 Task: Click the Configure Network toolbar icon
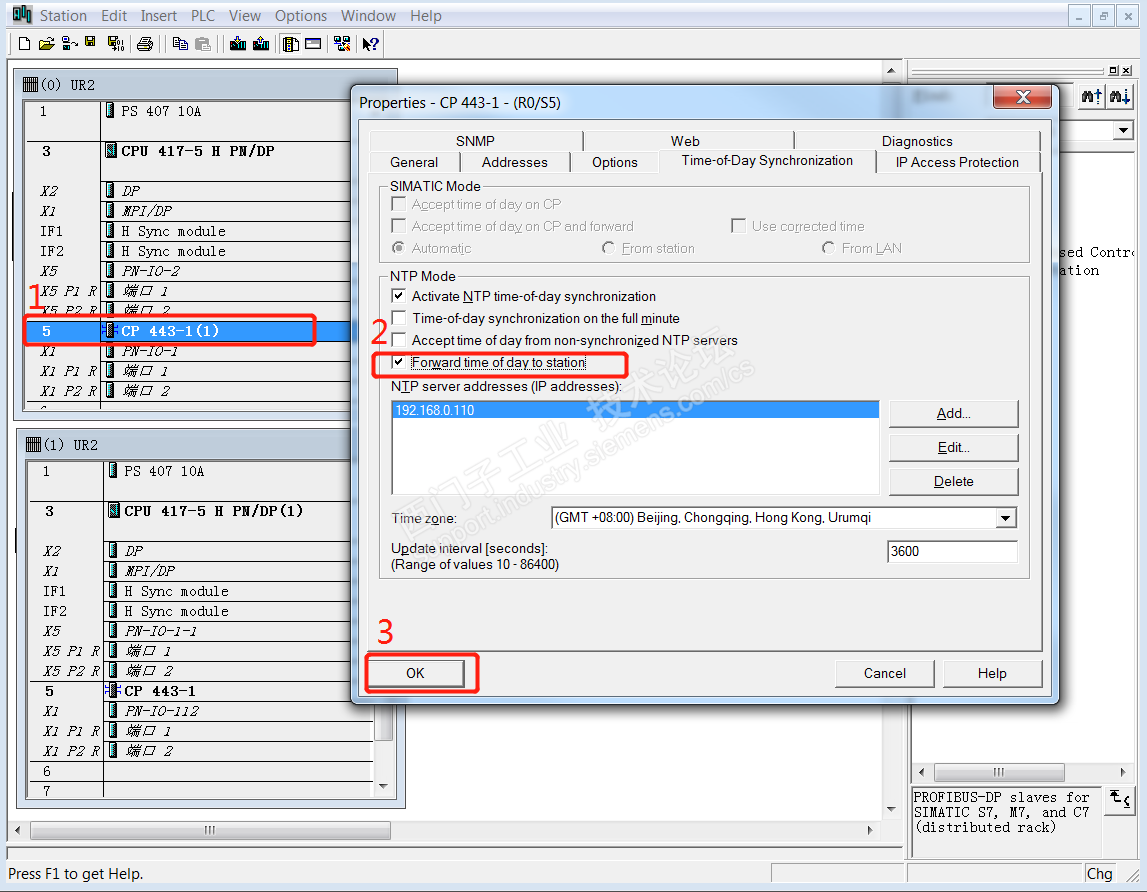pos(342,44)
